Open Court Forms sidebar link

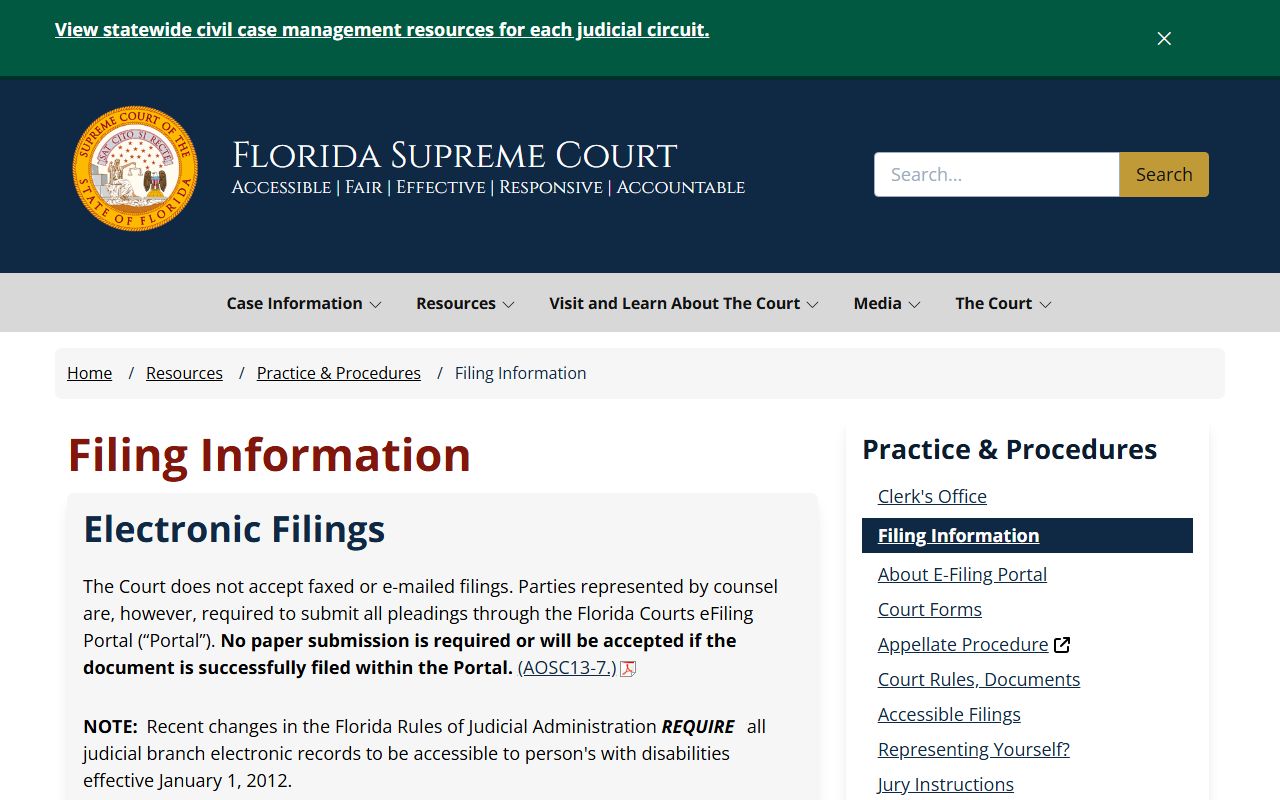[930, 609]
